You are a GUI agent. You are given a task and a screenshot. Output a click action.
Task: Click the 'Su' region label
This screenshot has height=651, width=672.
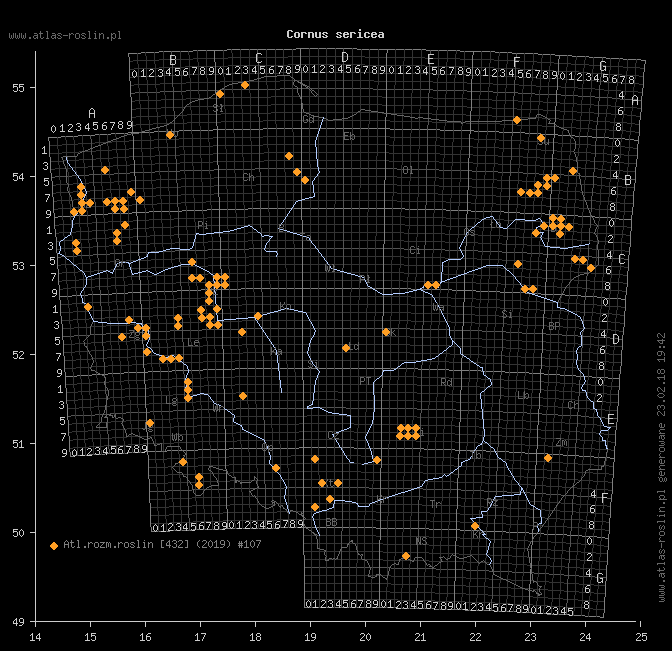pos(543,142)
